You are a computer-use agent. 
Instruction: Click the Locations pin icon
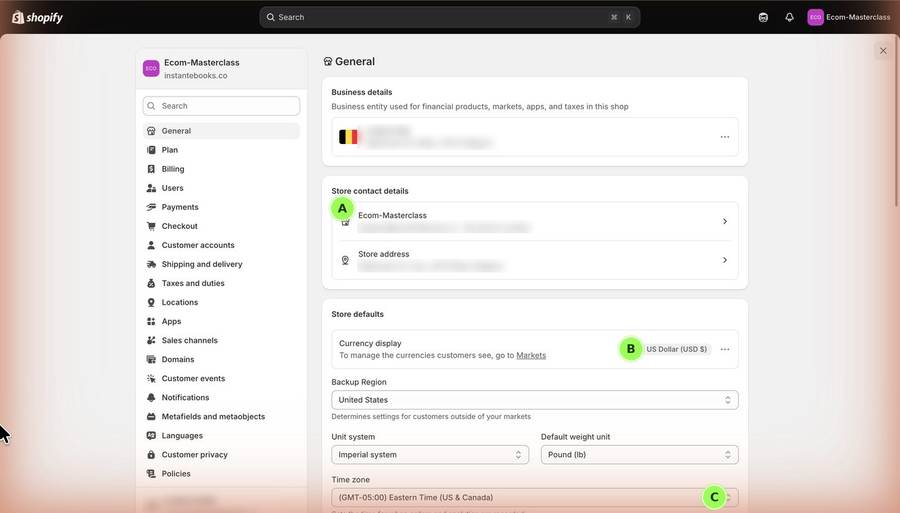(x=151, y=302)
